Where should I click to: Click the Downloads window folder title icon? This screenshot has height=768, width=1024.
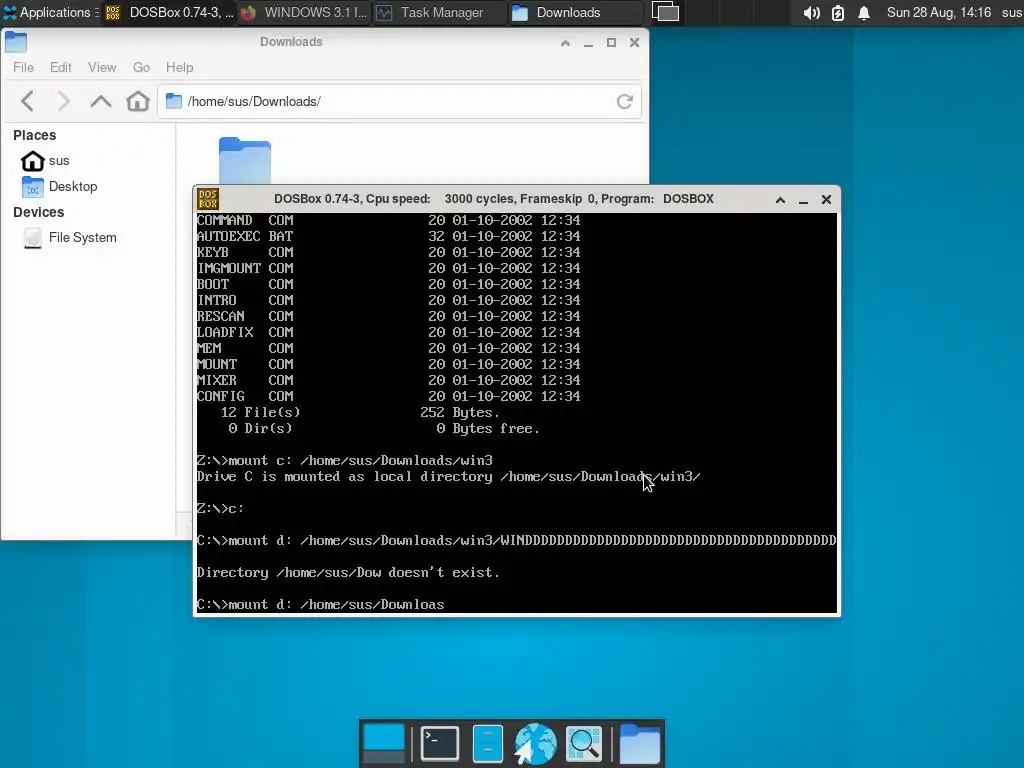(16, 42)
